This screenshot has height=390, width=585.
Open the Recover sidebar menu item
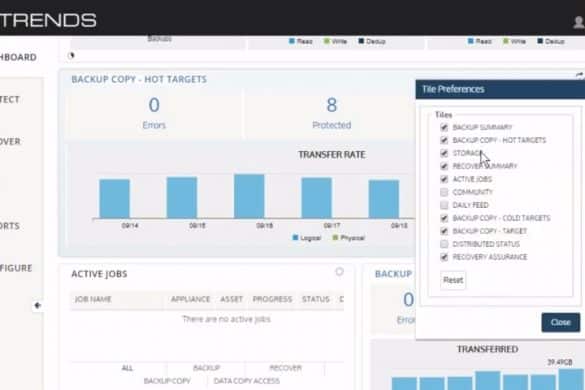tap(10, 141)
